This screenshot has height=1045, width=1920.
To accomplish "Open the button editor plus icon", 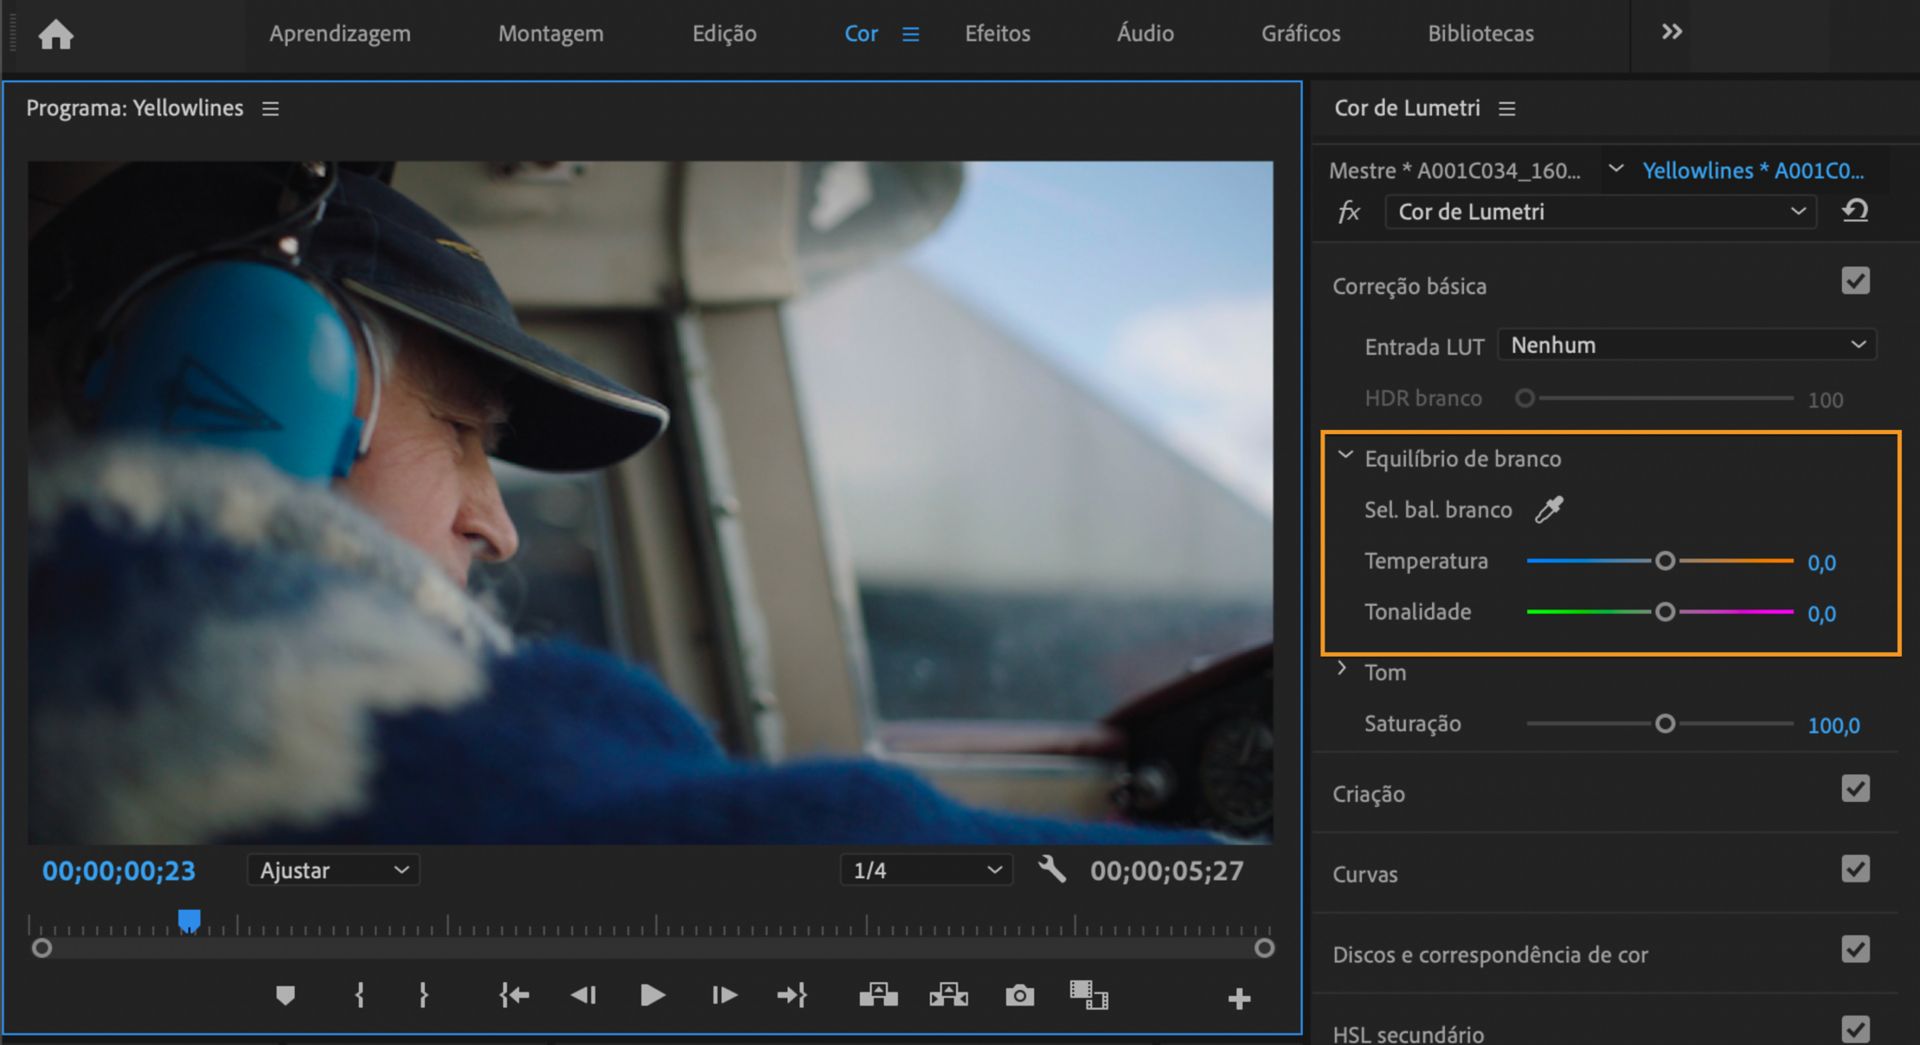I will coord(1239,998).
